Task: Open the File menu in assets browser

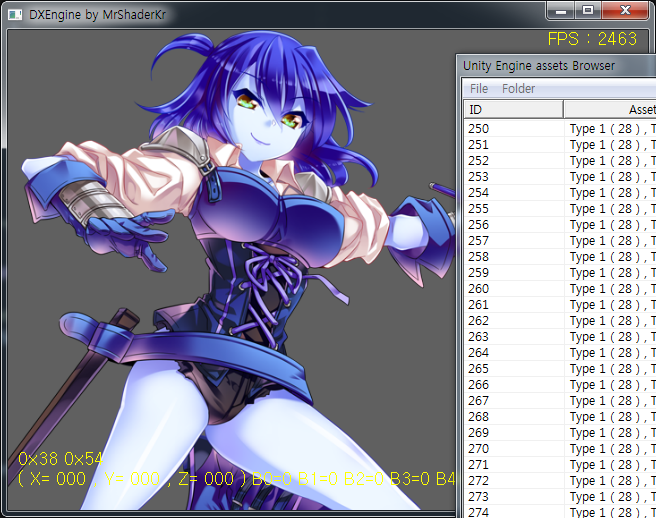Action: (x=479, y=89)
